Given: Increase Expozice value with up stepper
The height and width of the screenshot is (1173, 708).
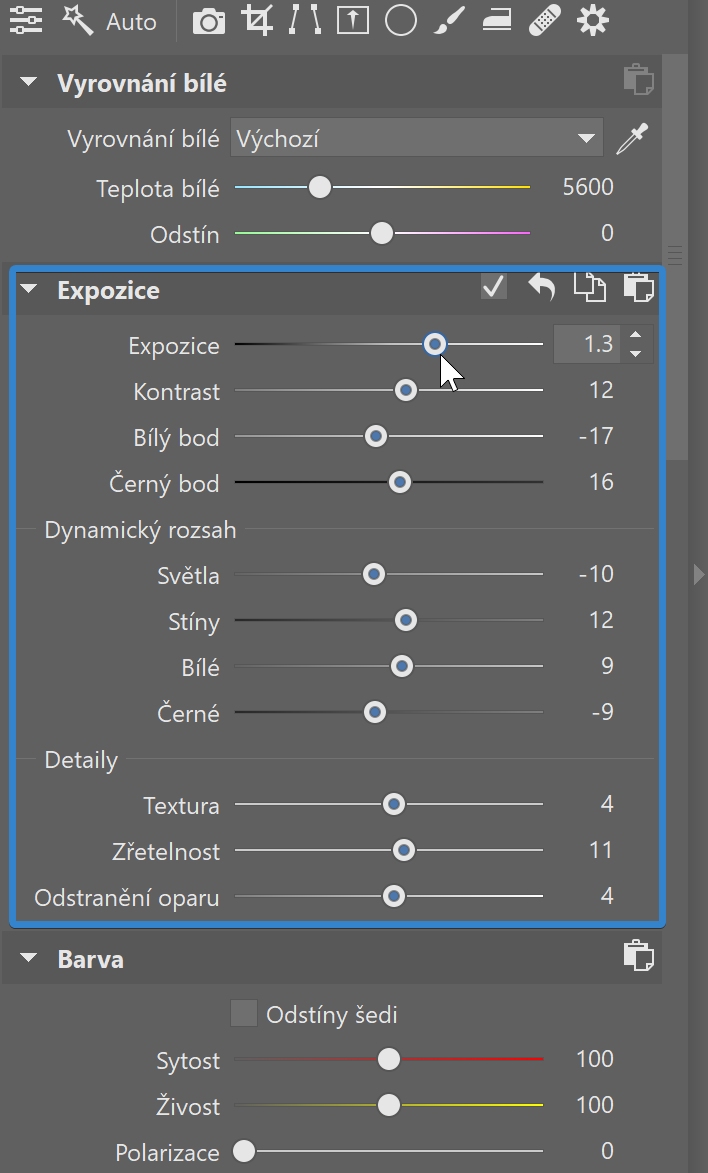Looking at the screenshot, I should point(635,336).
